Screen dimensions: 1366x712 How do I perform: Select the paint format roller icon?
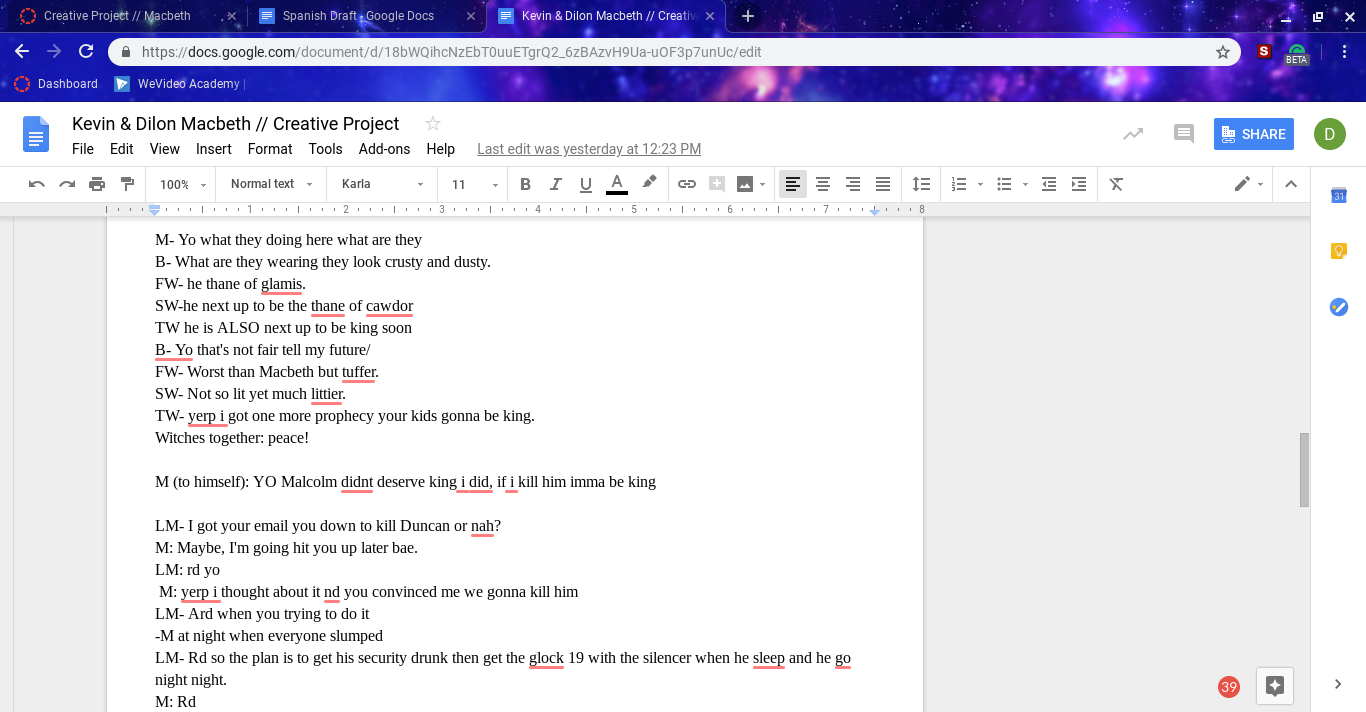[x=127, y=184]
